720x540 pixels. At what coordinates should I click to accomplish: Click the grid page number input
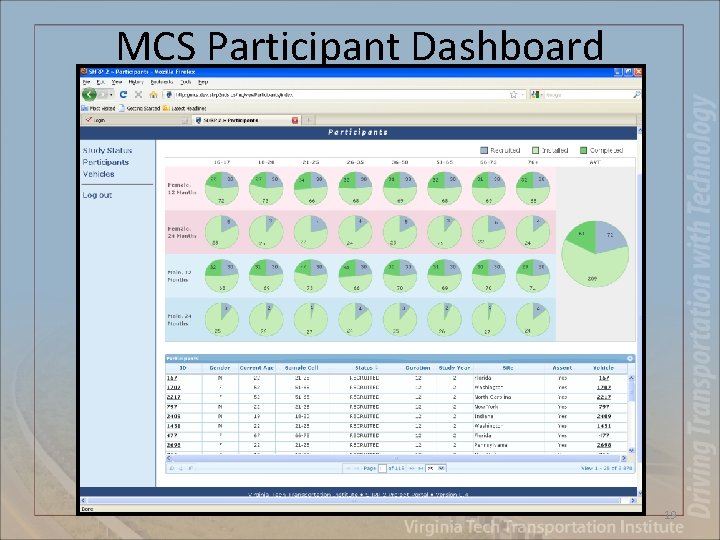point(382,468)
